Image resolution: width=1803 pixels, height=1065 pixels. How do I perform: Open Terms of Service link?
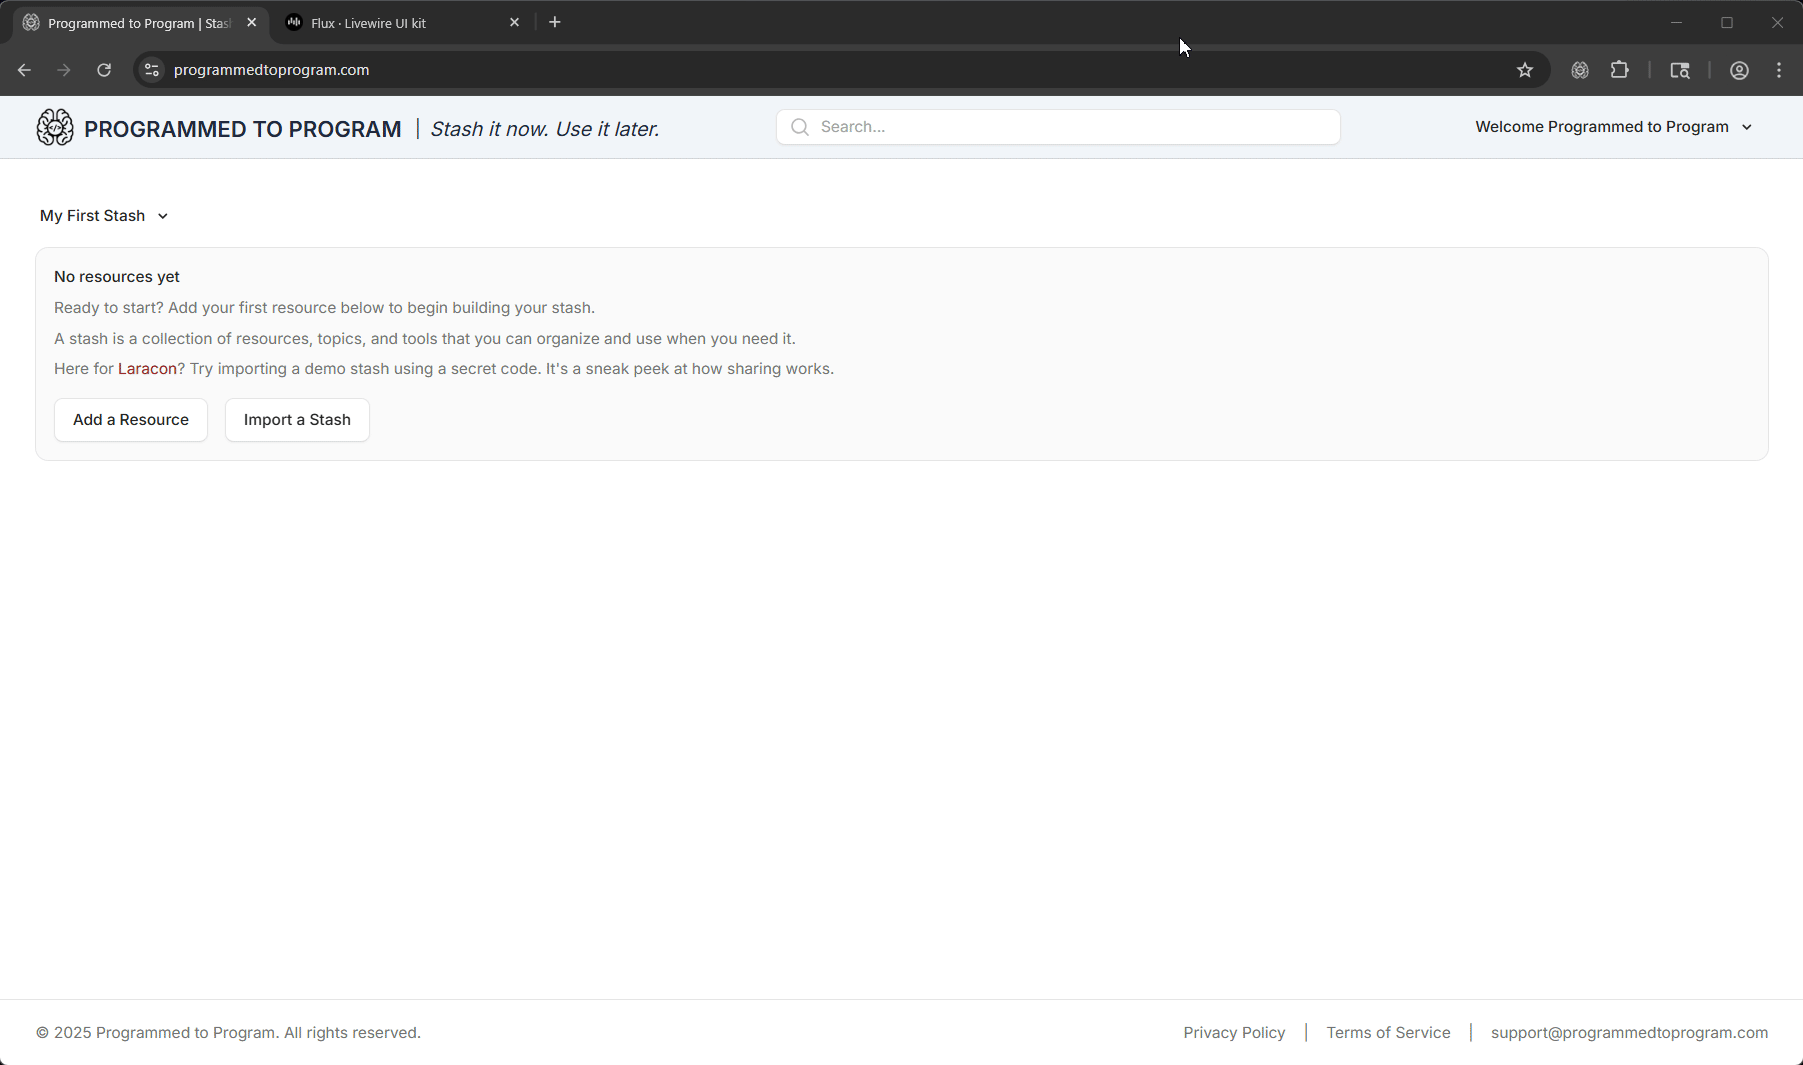pos(1388,1033)
